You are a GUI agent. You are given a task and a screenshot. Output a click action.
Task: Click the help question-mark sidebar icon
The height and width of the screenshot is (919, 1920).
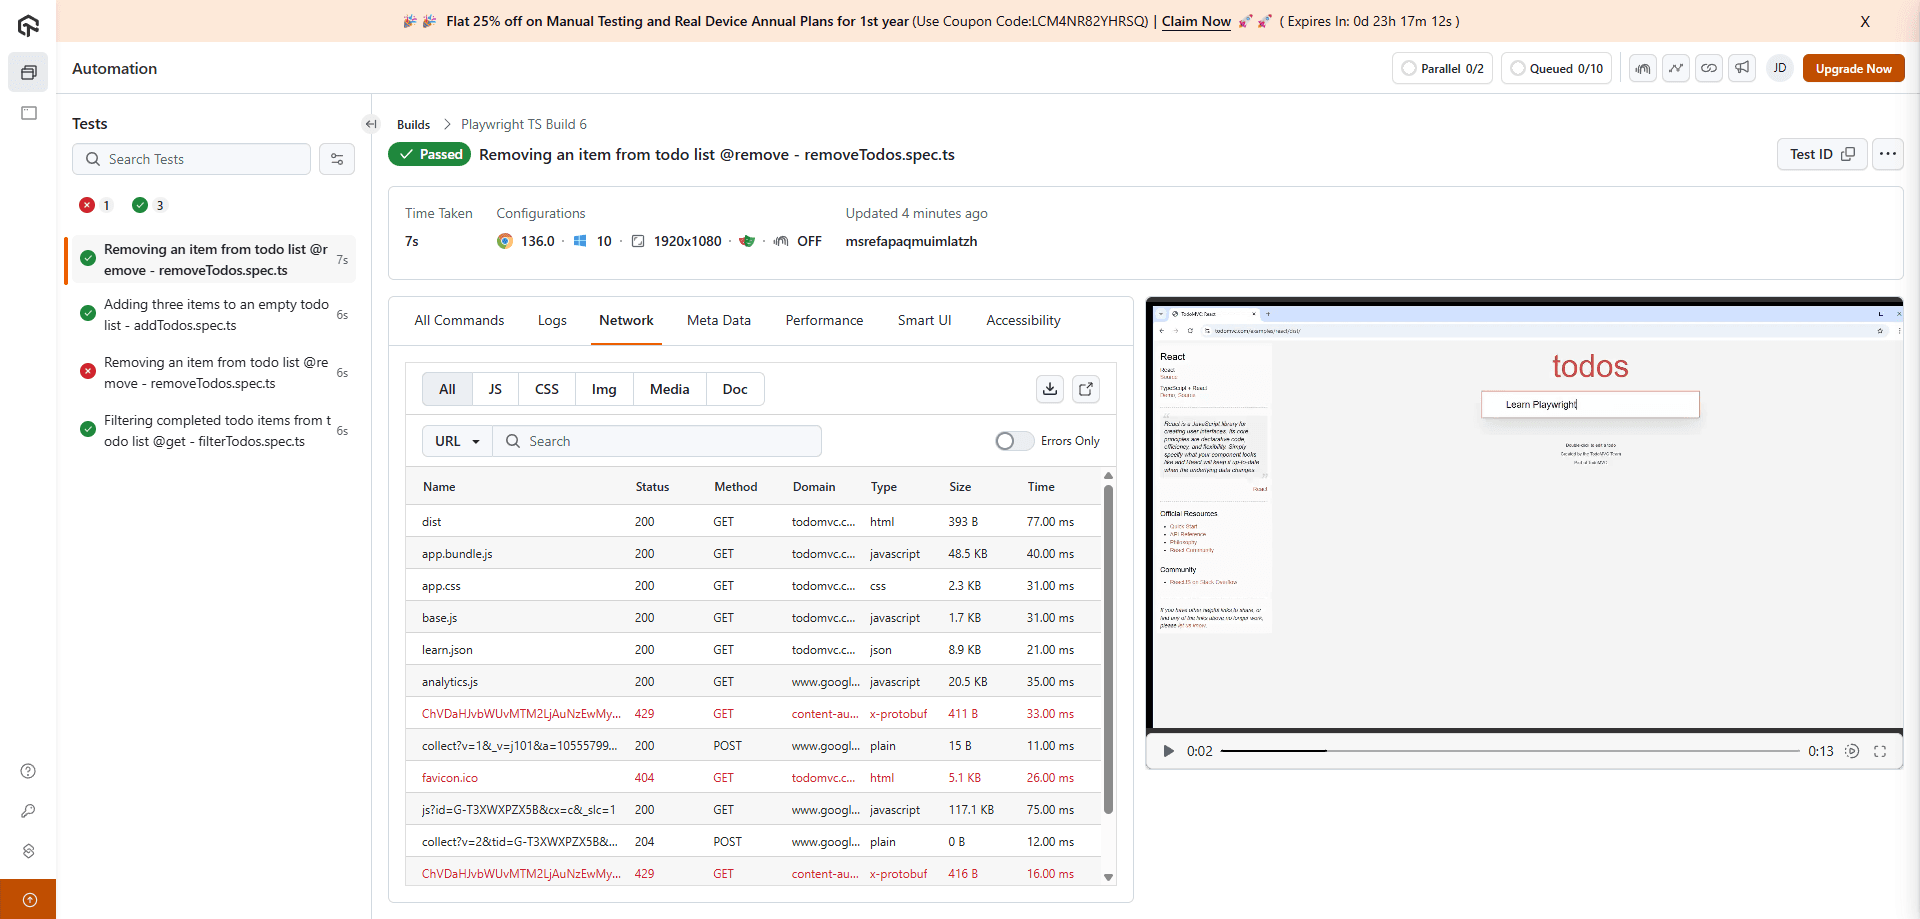click(x=28, y=771)
